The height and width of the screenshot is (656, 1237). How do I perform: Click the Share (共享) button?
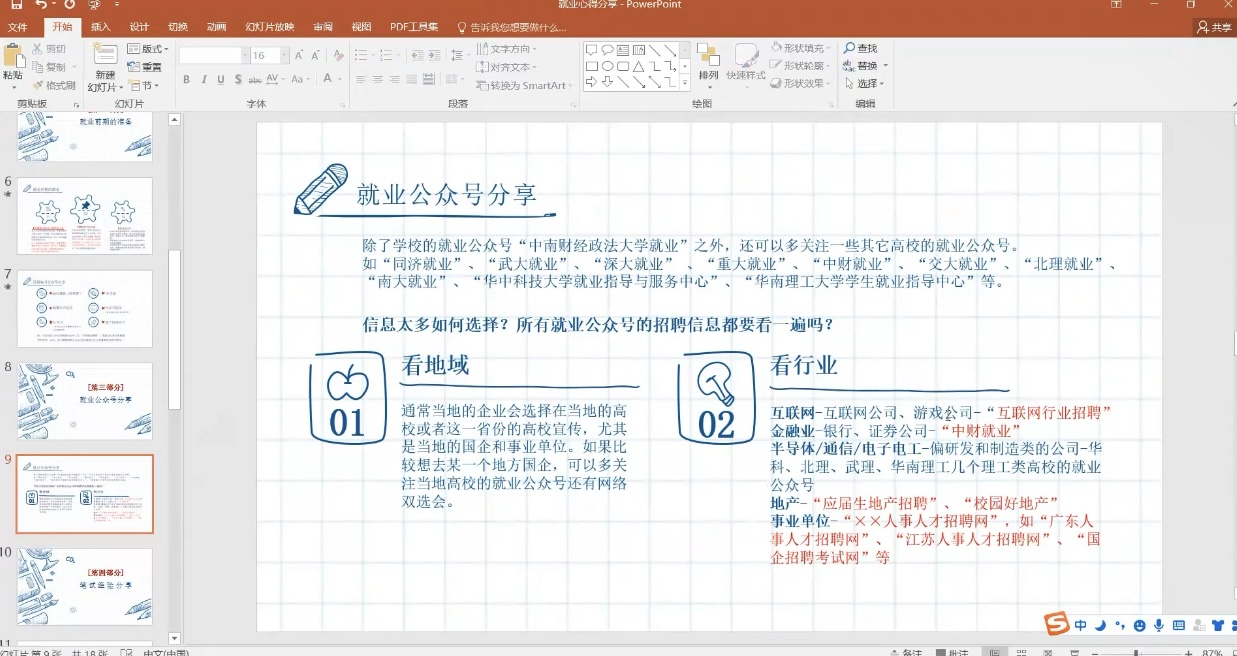1213,27
